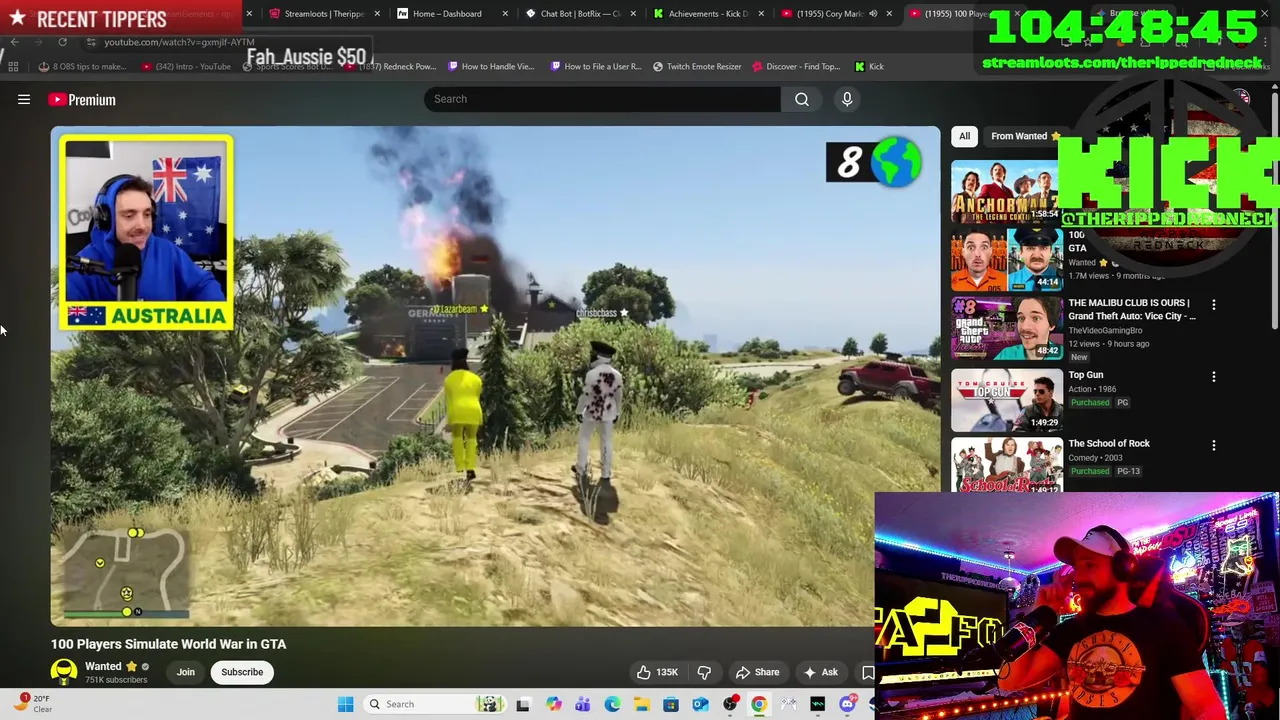This screenshot has width=1280, height=720.
Task: Open the Wanted channel avatar
Action: click(64, 672)
